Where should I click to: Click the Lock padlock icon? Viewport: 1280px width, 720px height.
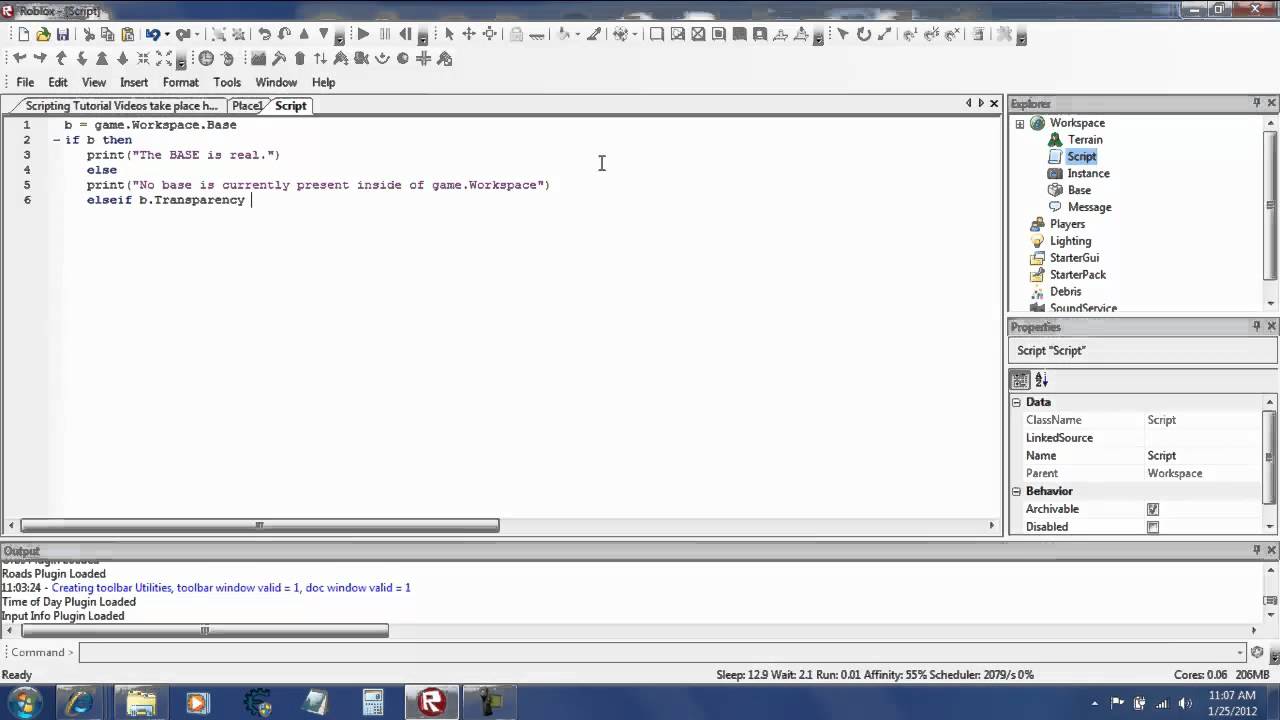(x=516, y=34)
